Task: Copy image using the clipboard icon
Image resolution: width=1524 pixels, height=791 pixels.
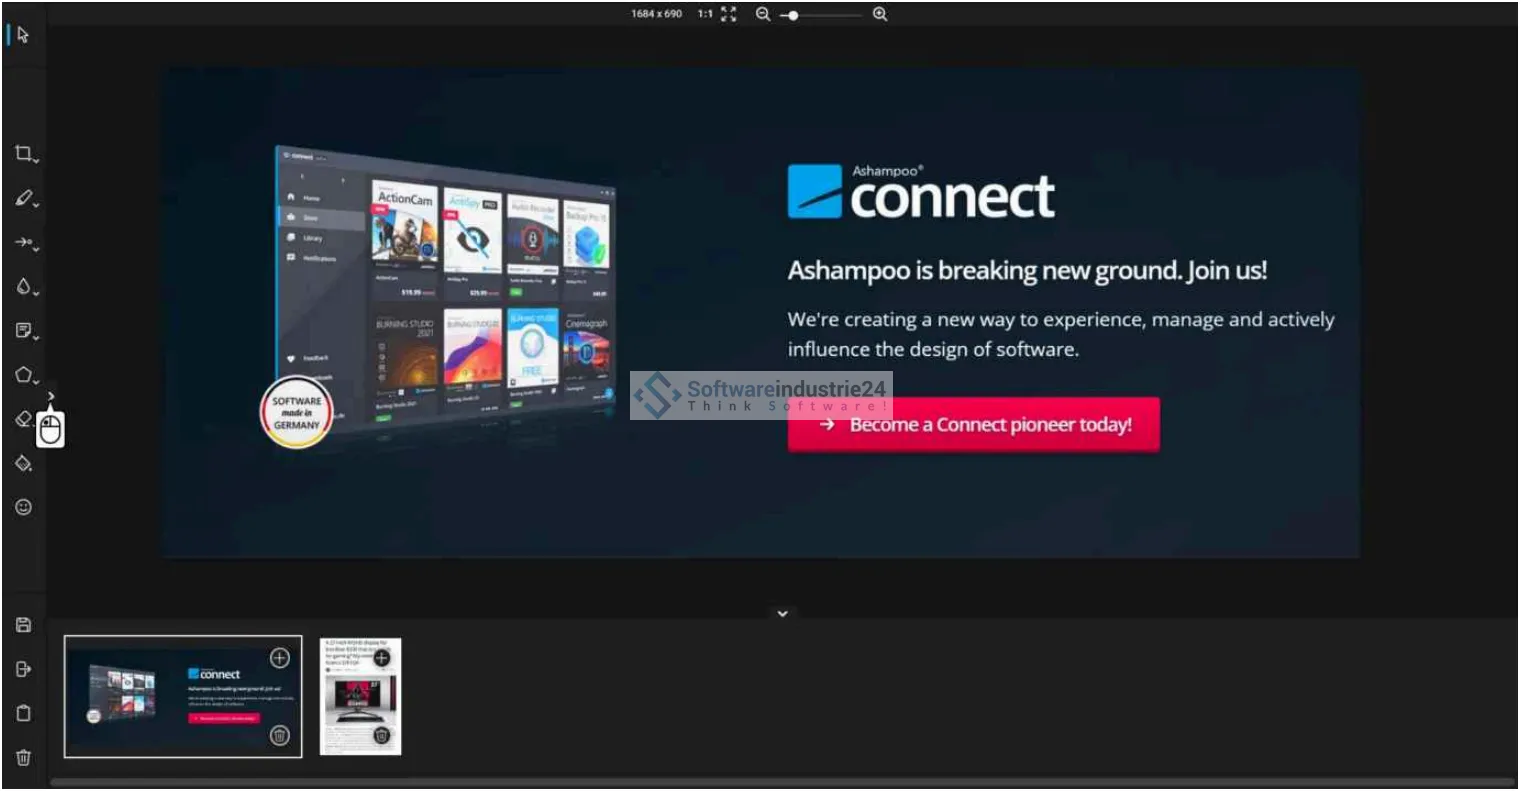Action: (24, 713)
